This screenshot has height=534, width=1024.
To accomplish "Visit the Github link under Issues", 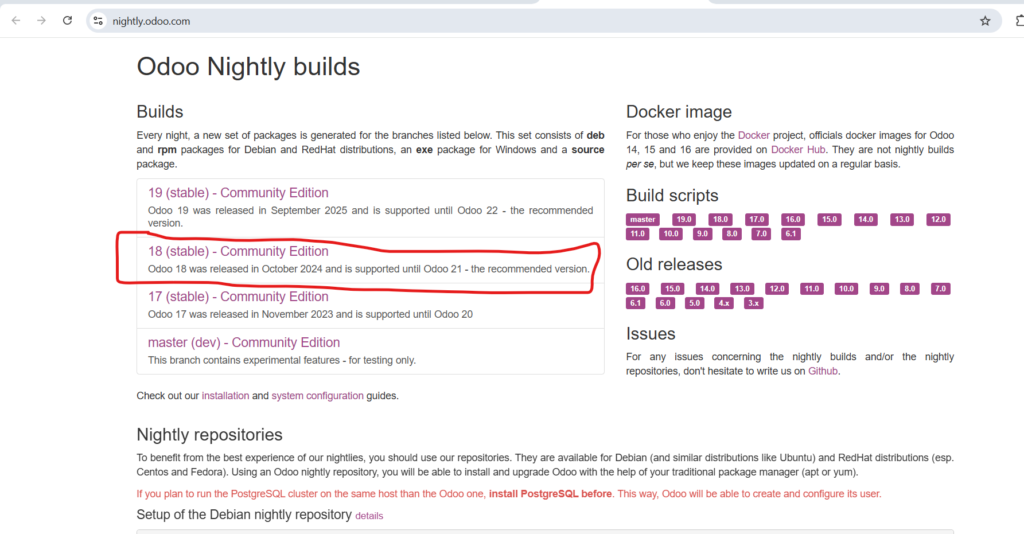I will tap(823, 371).
